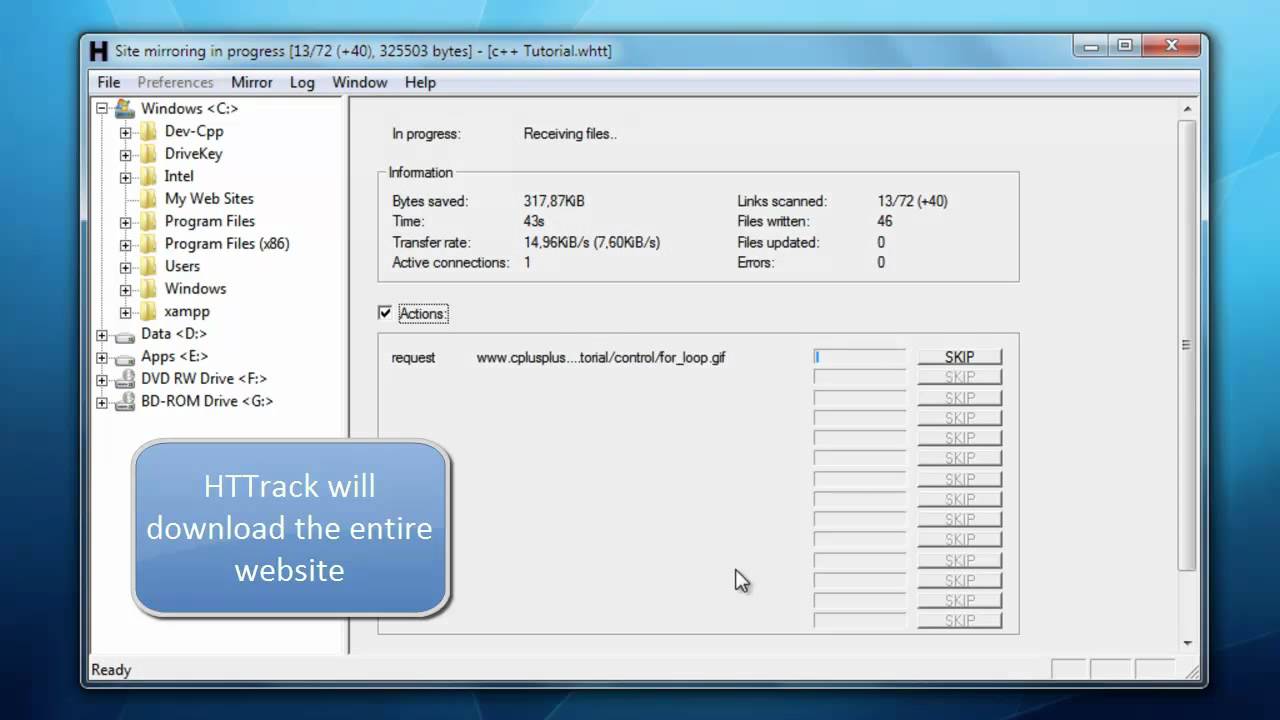Expand the Data D: drive node
Image resolution: width=1280 pixels, height=720 pixels.
101,335
